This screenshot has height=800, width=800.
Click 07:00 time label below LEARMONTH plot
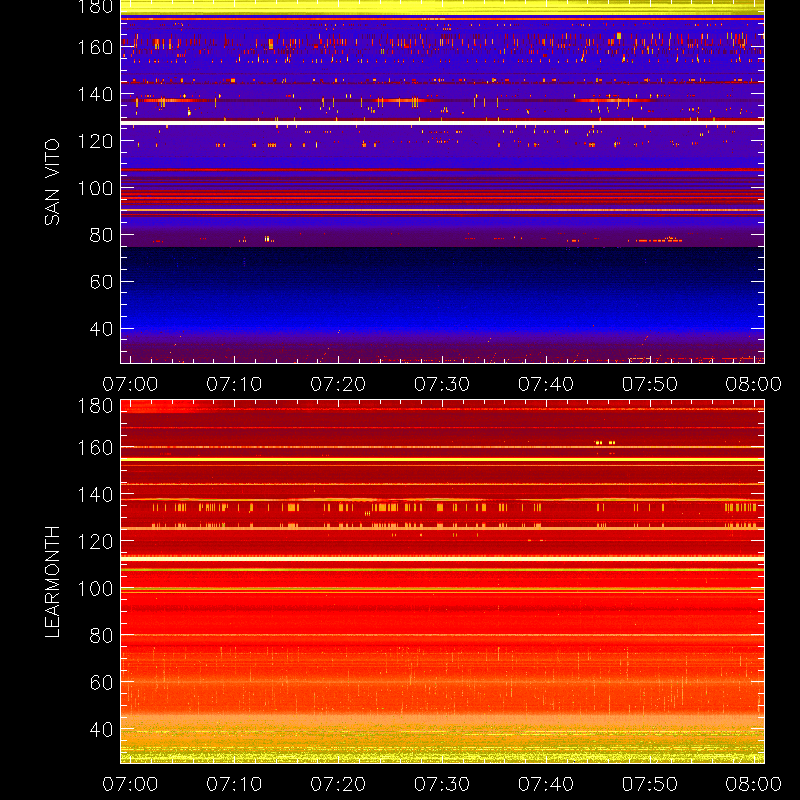(130, 784)
